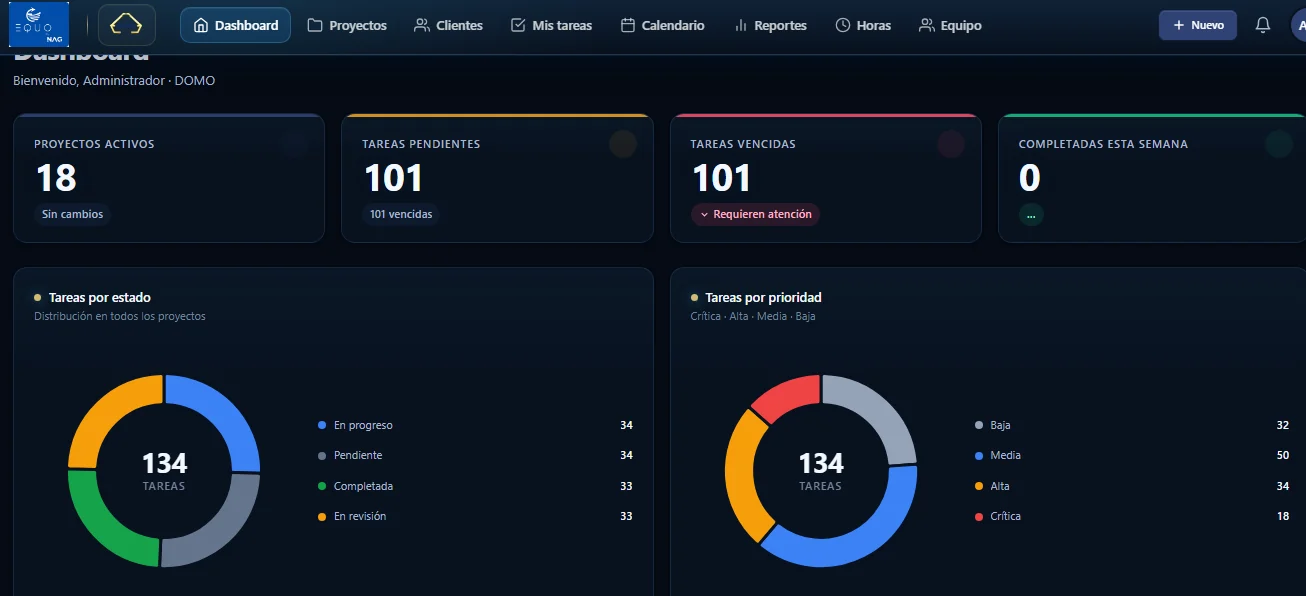This screenshot has width=1306, height=596.
Task: Click the Requieren atención badge
Action: (x=755, y=214)
